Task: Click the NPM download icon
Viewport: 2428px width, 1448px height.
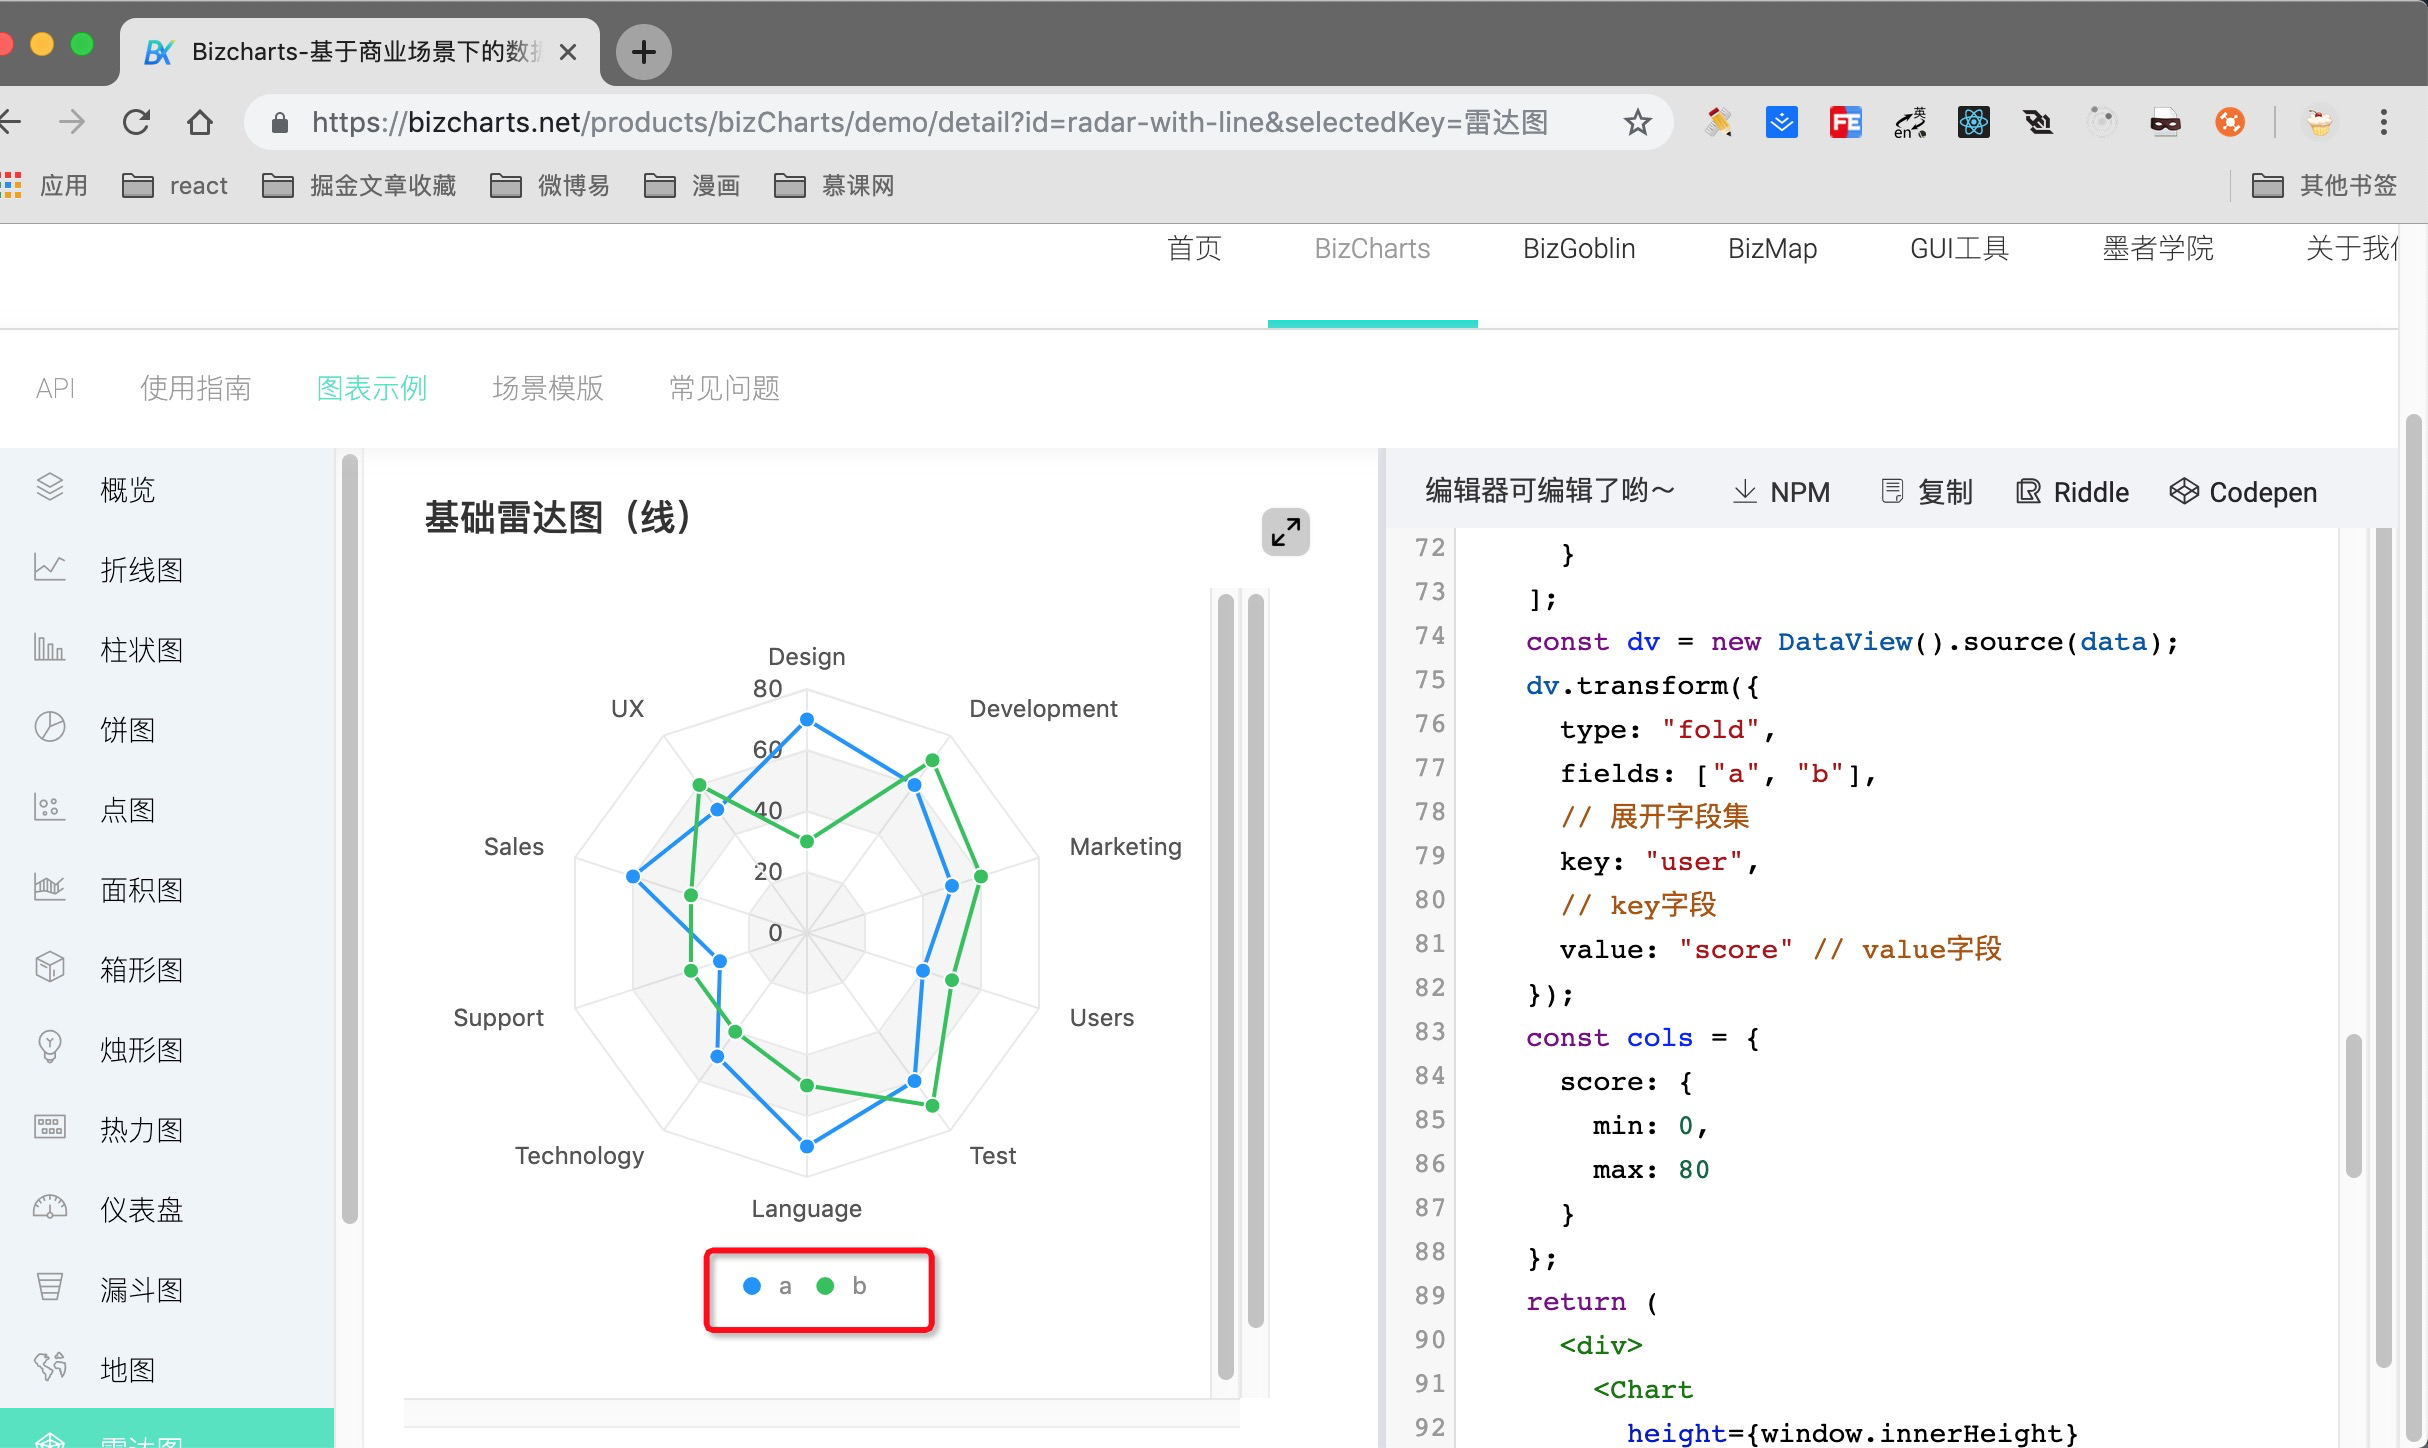Action: coord(1745,492)
